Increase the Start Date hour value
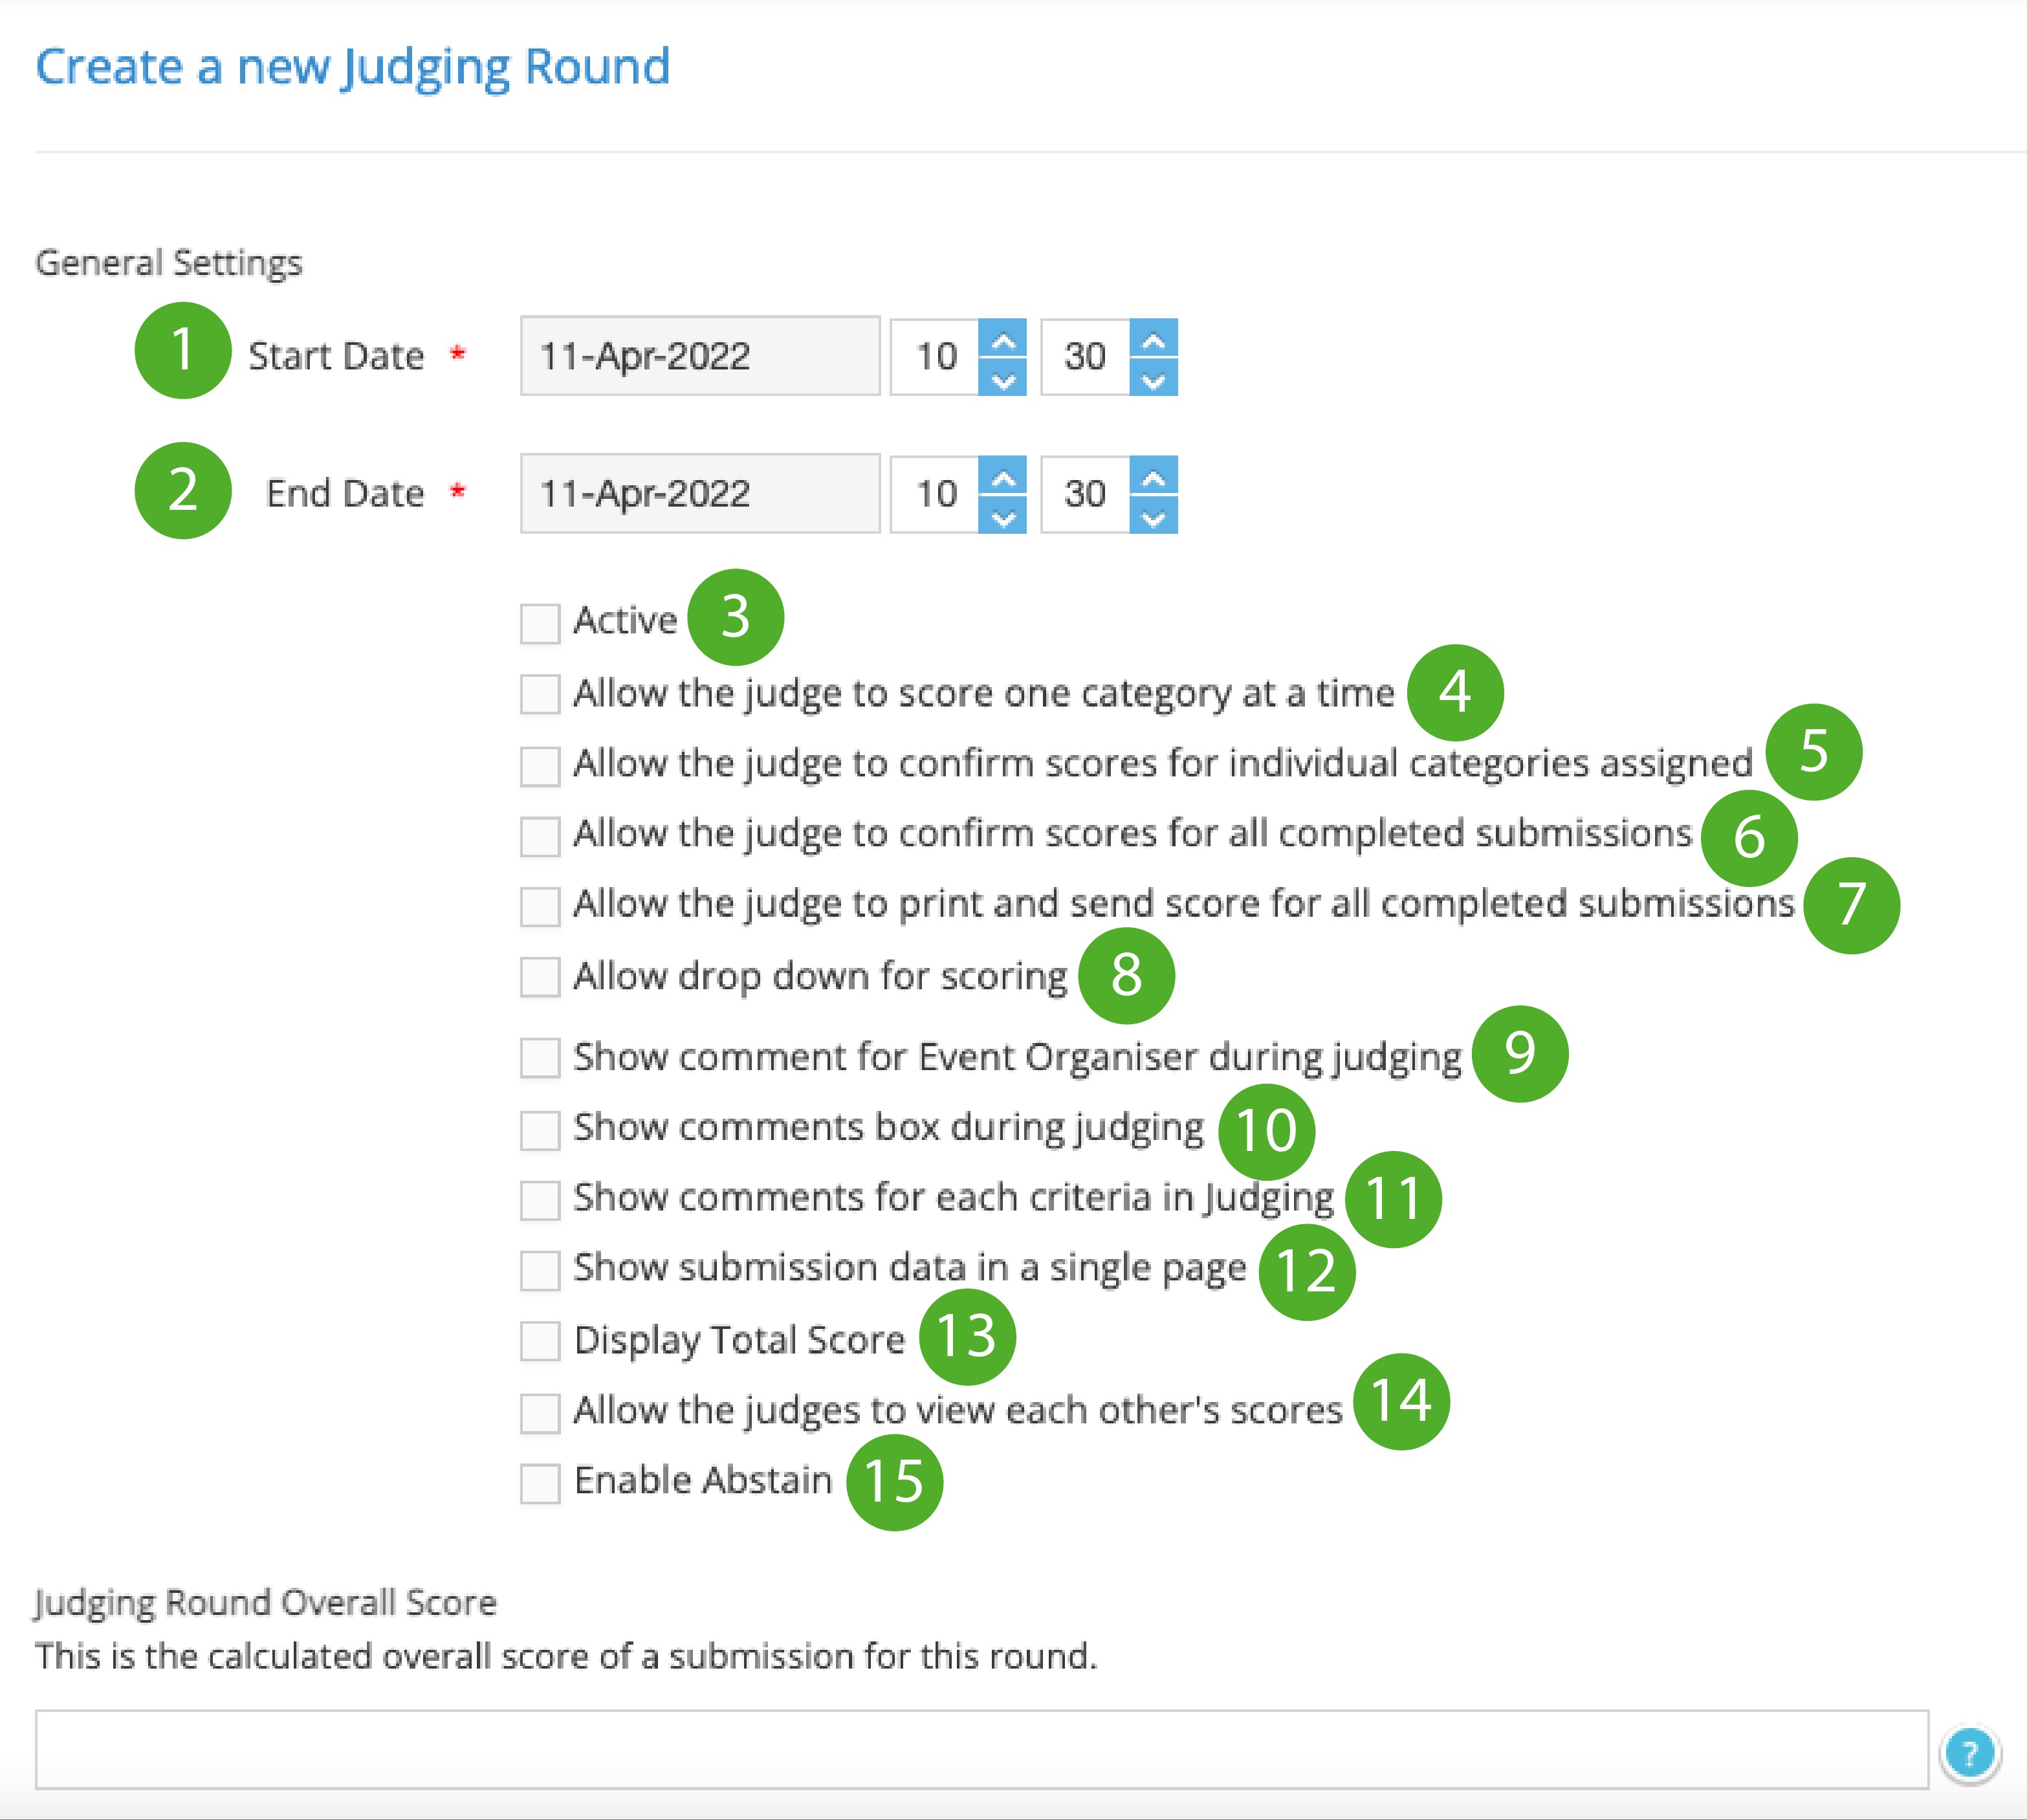The width and height of the screenshot is (2027, 1820). tap(1002, 338)
